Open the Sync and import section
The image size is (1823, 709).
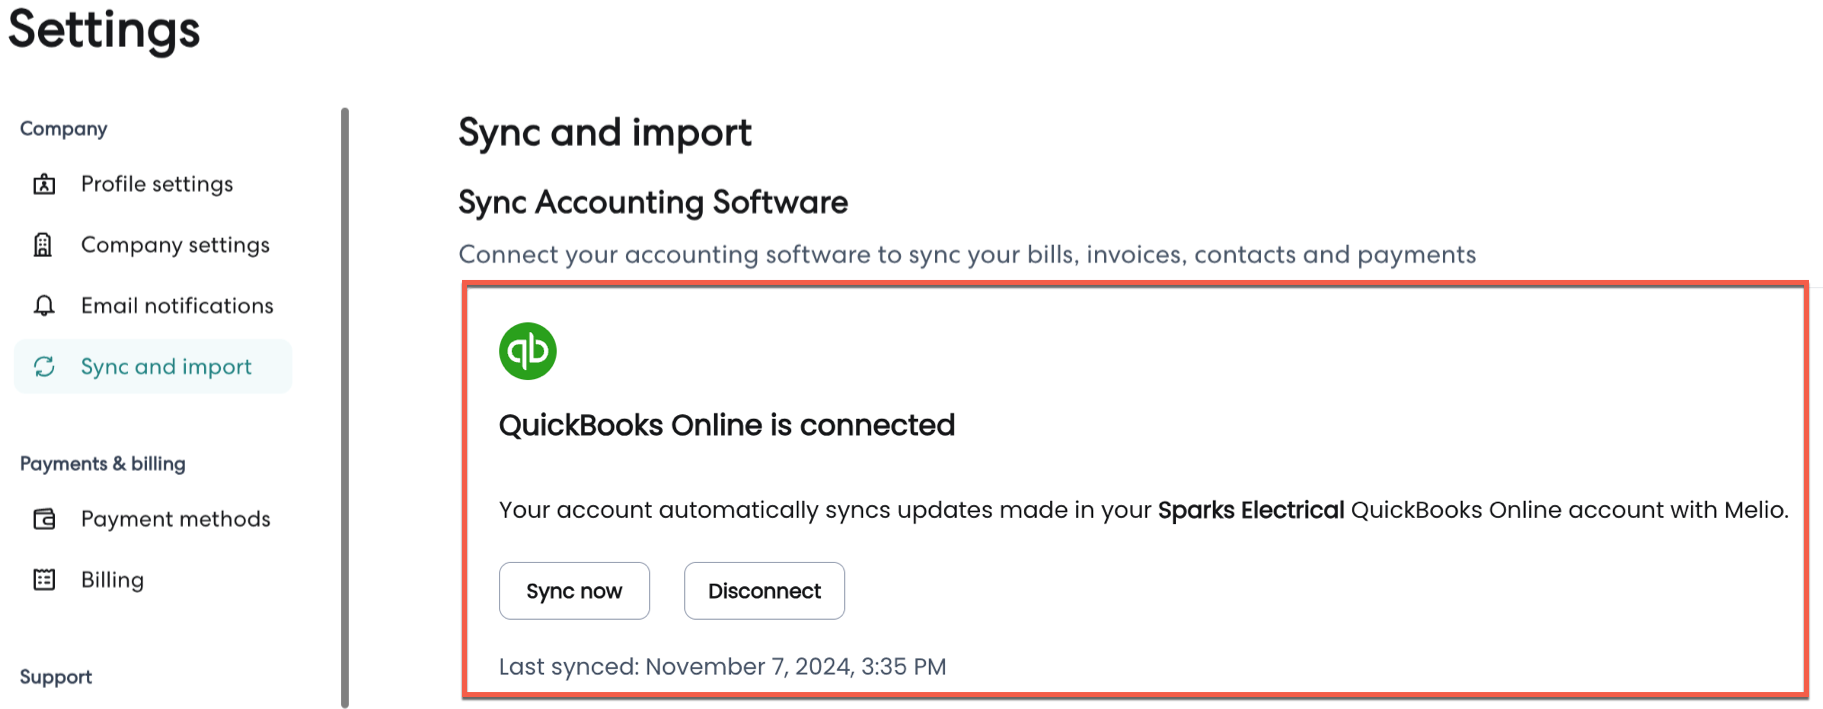[166, 367]
